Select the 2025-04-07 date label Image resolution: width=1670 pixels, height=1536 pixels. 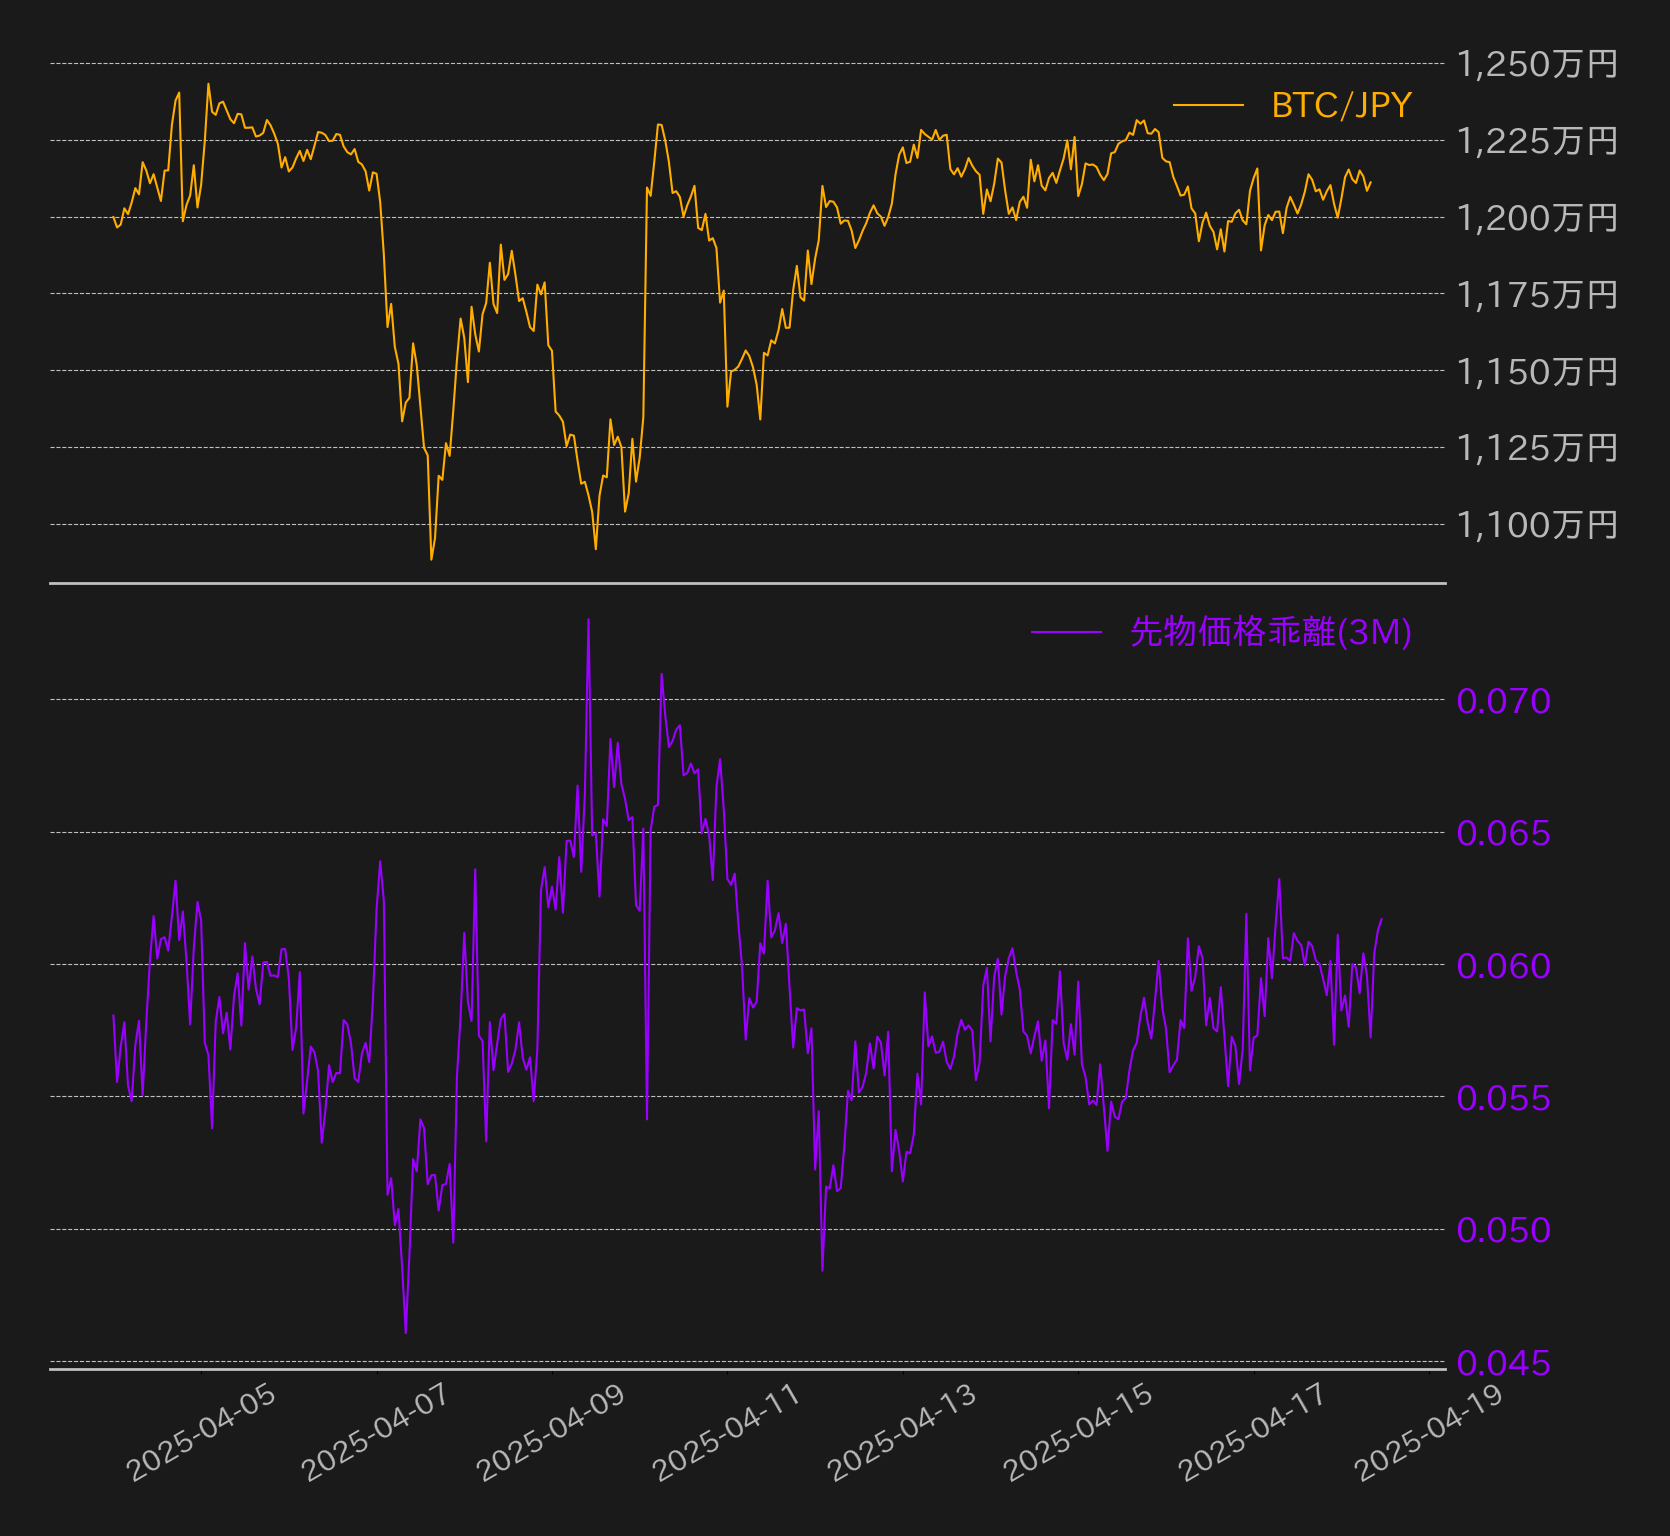coord(377,1432)
